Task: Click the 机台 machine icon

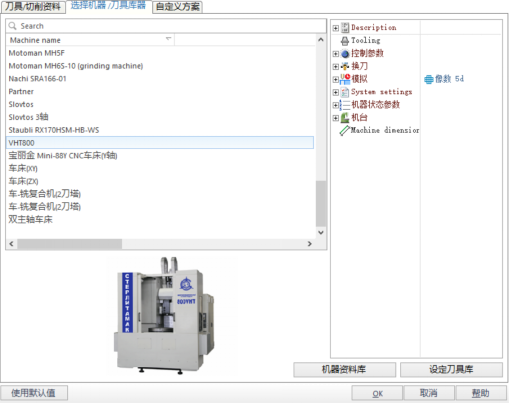Action: coord(345,117)
